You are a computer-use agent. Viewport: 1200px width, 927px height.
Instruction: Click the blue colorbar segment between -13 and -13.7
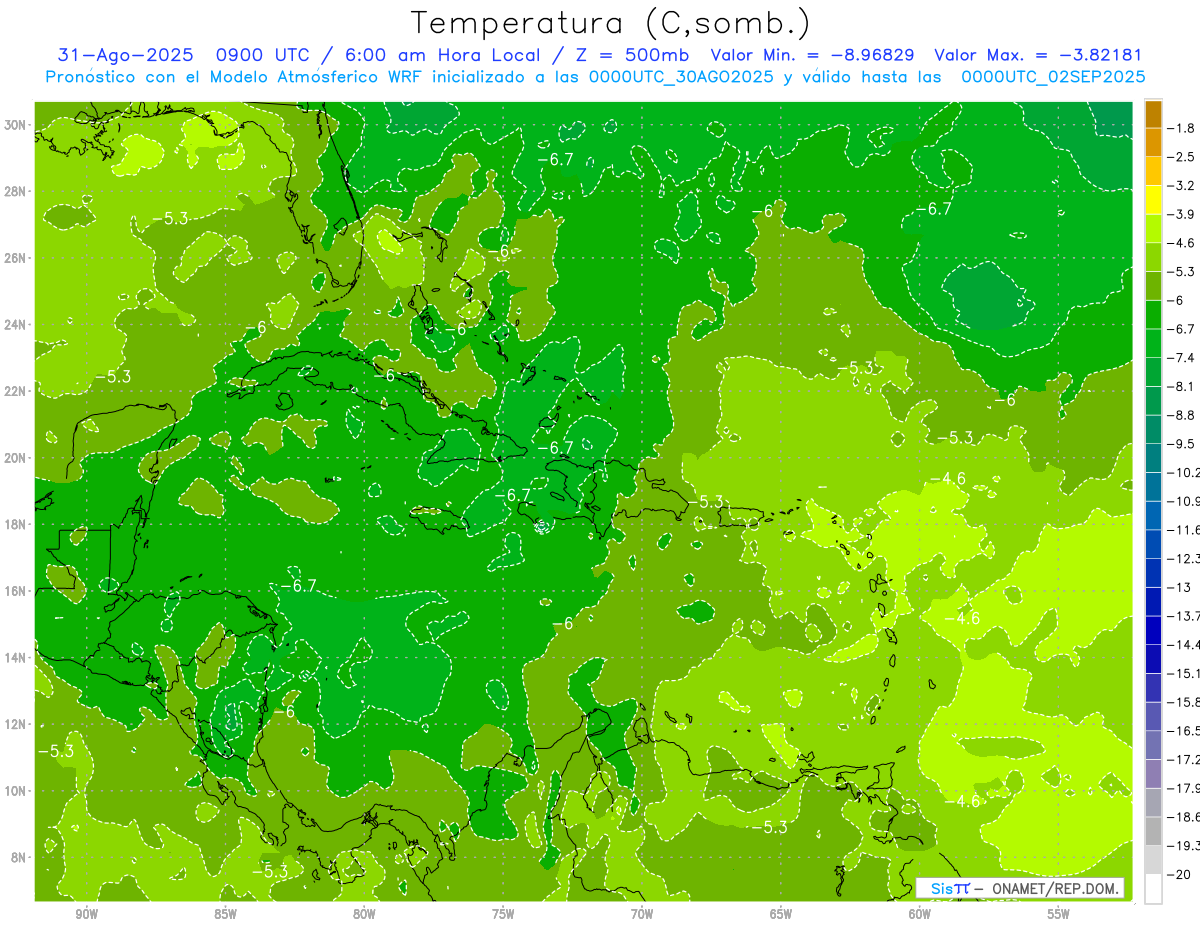pos(1153,602)
